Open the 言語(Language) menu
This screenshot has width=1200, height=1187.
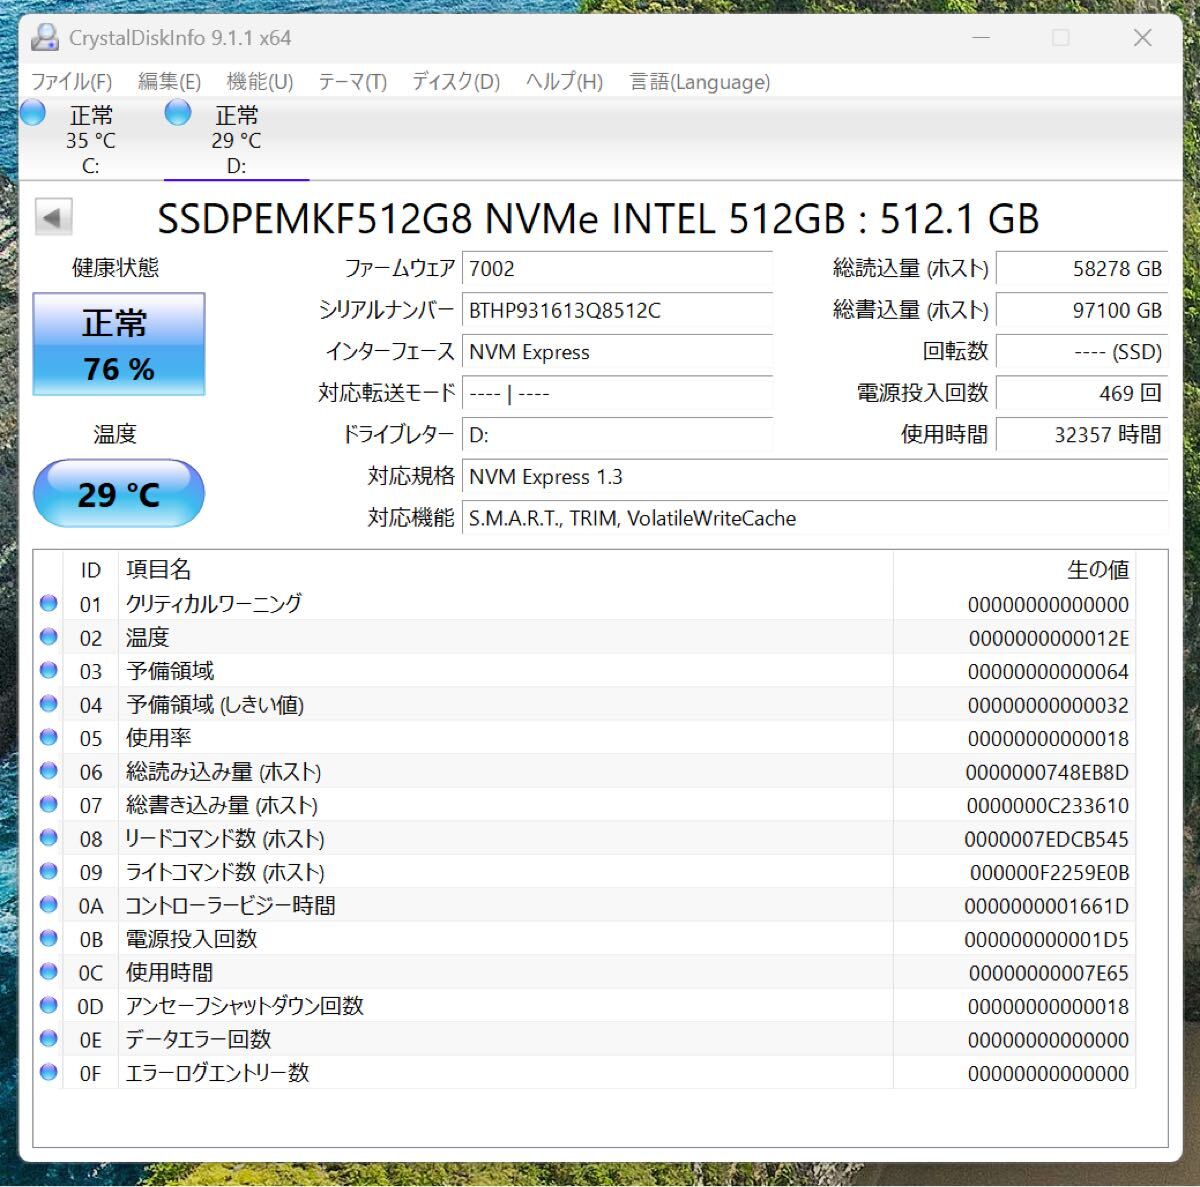[700, 82]
